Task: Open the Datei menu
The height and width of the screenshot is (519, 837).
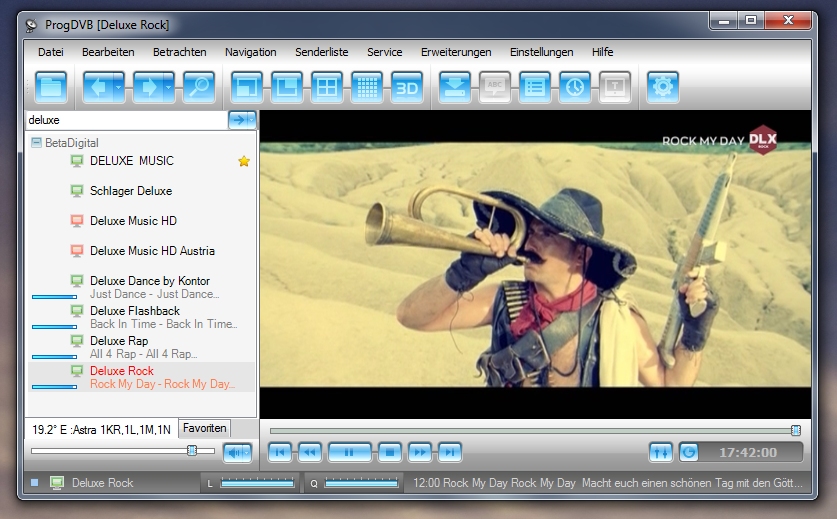Action: coord(51,52)
